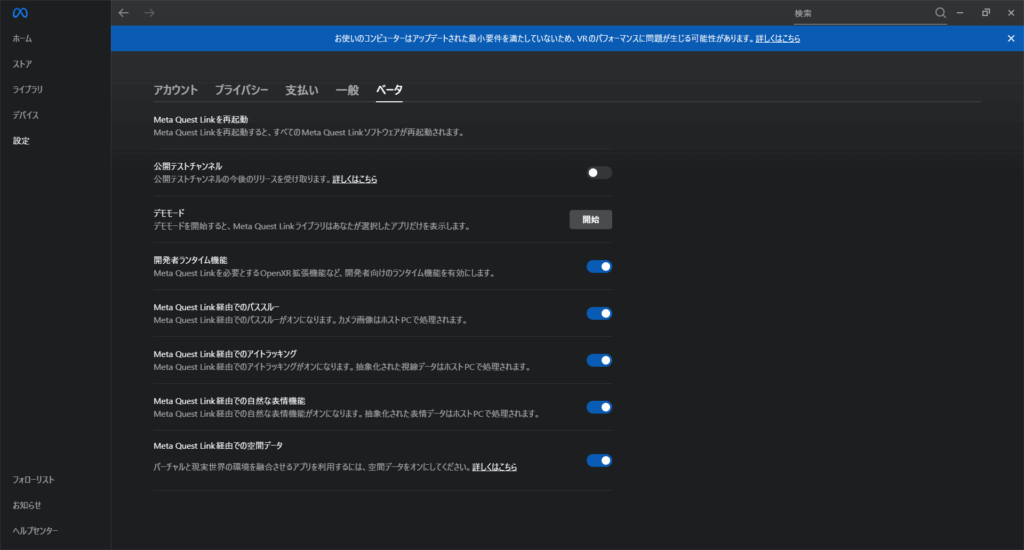Go forward with the right arrow
This screenshot has width=1024, height=550.
(150, 12)
